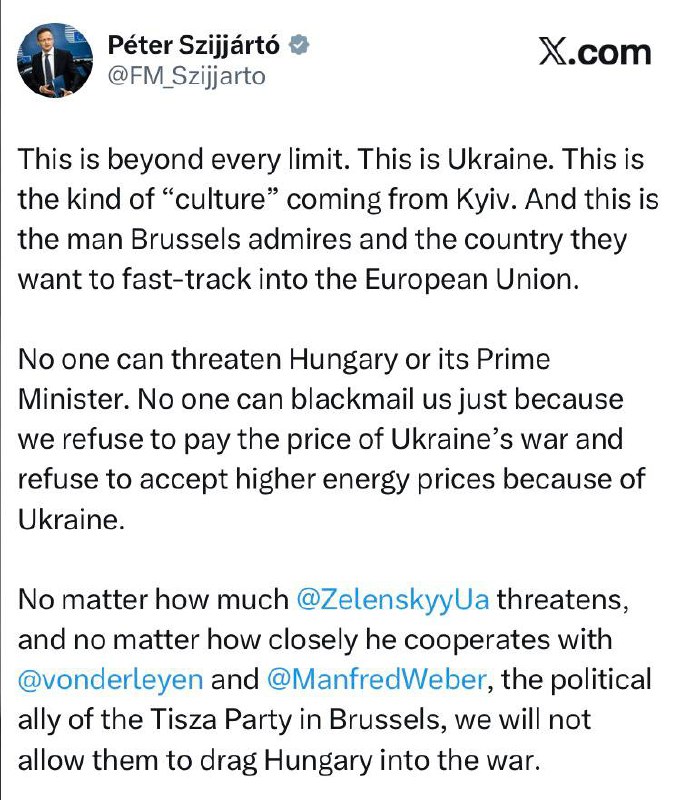Screen dimensions: 681x800
Task: Click the blue verified badge
Action: pyautogui.click(x=299, y=45)
